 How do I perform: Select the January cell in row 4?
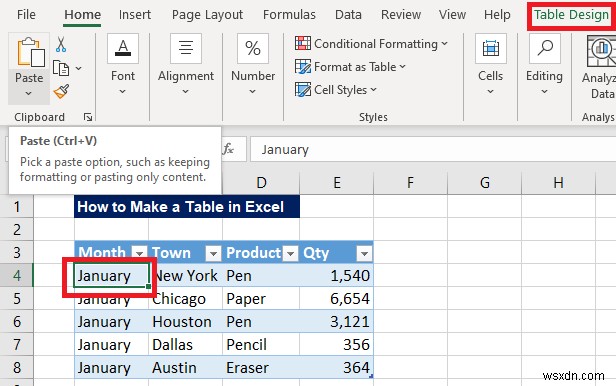point(112,276)
